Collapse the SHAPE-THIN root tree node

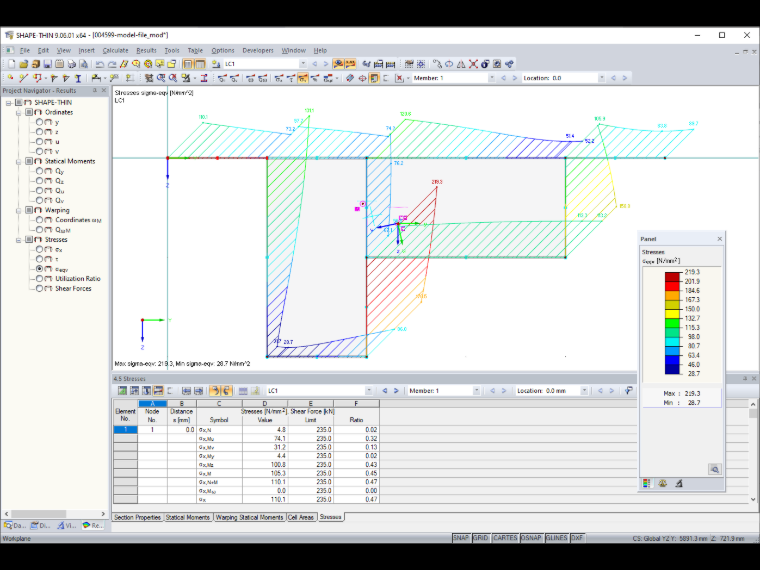tap(8, 103)
